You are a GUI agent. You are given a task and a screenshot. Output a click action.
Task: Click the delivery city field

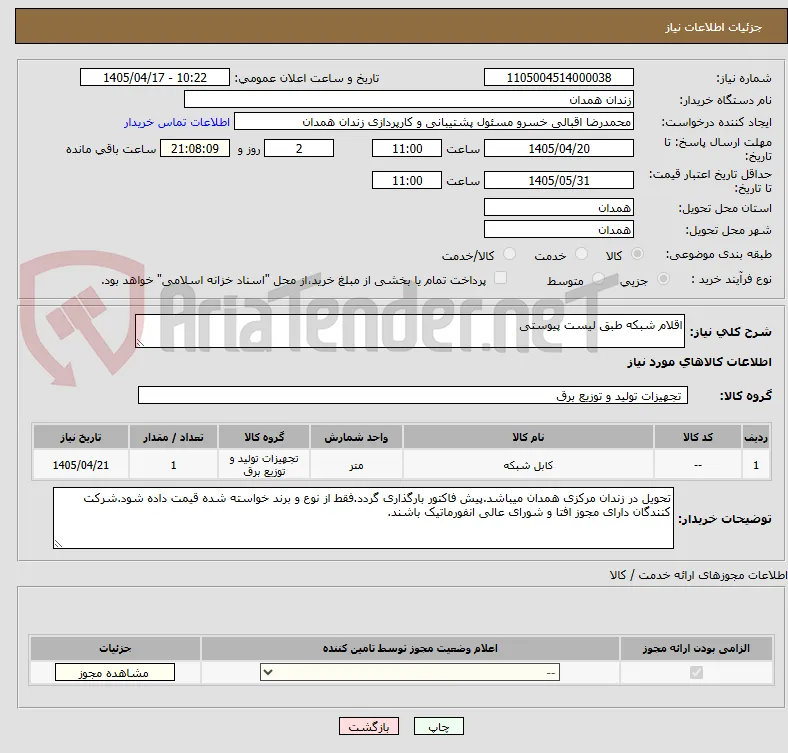point(559,229)
